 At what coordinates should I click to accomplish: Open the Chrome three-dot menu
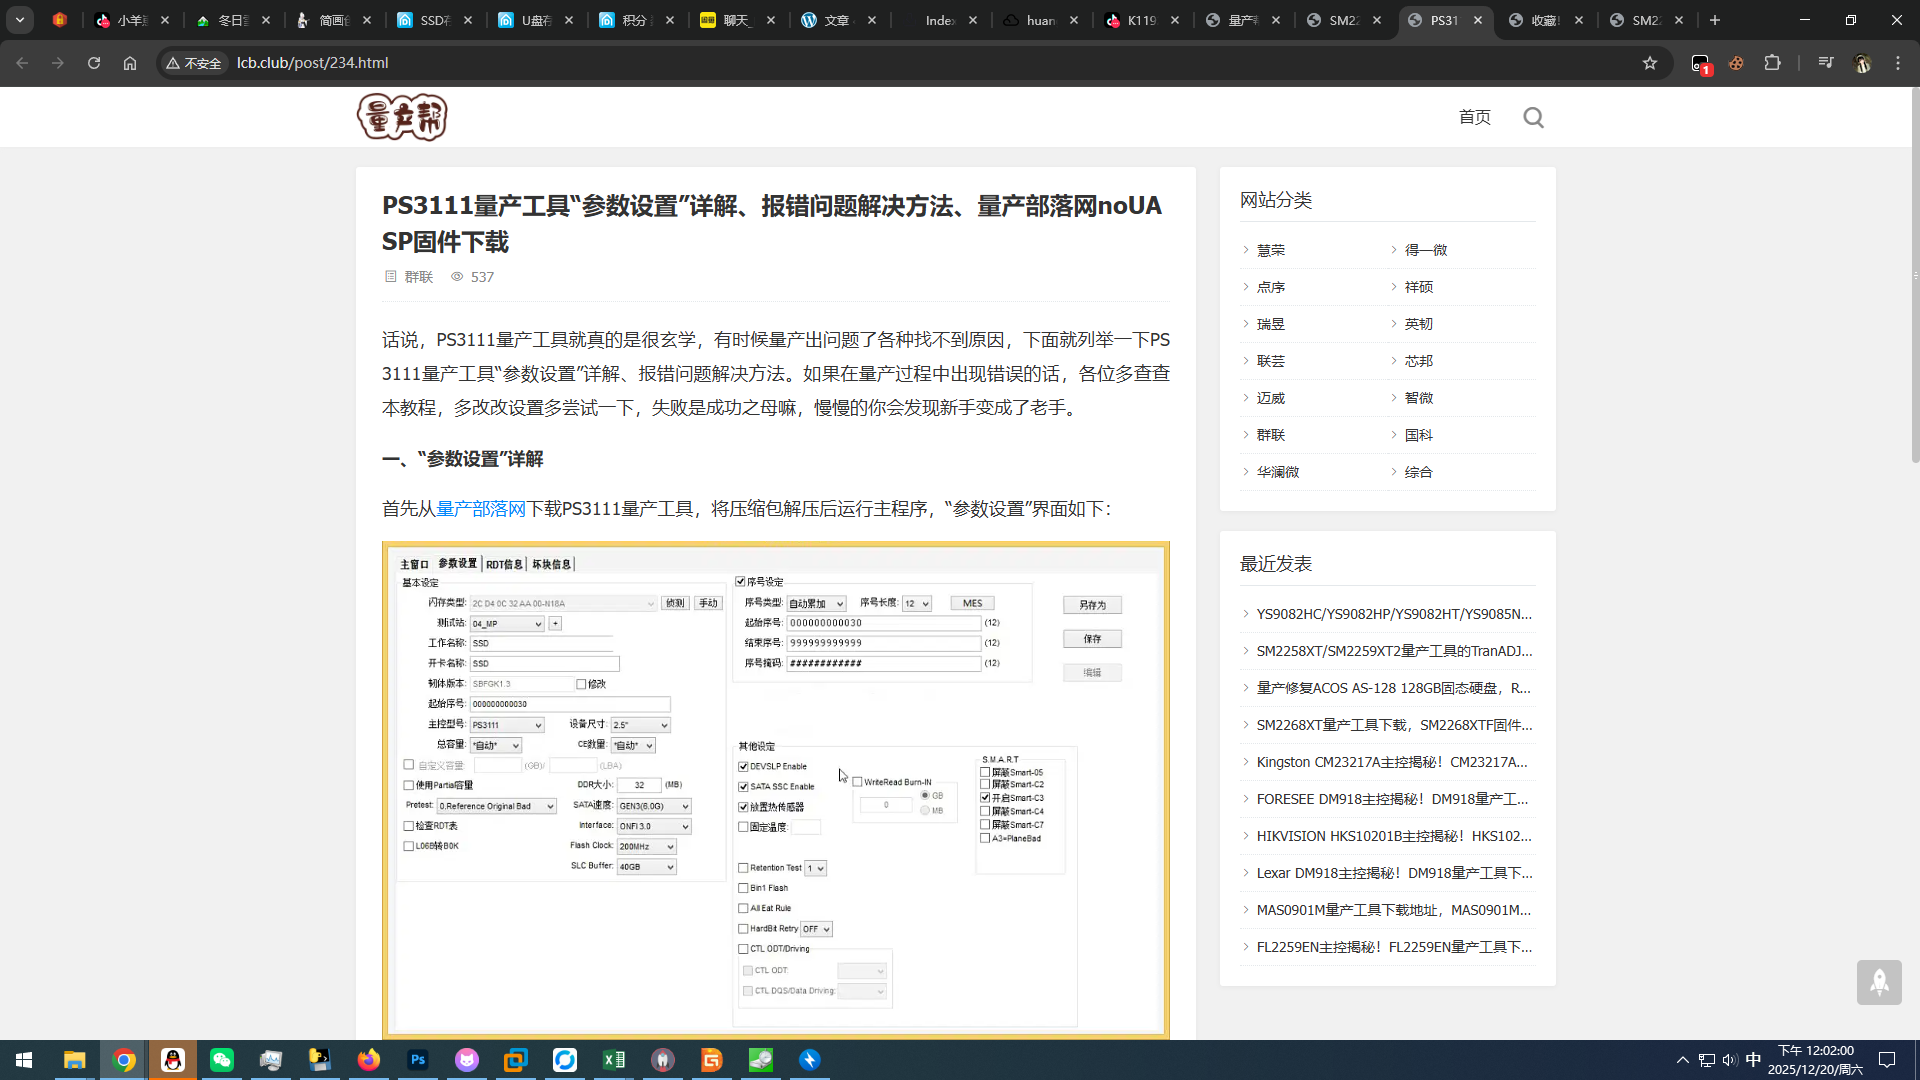[x=1898, y=63]
